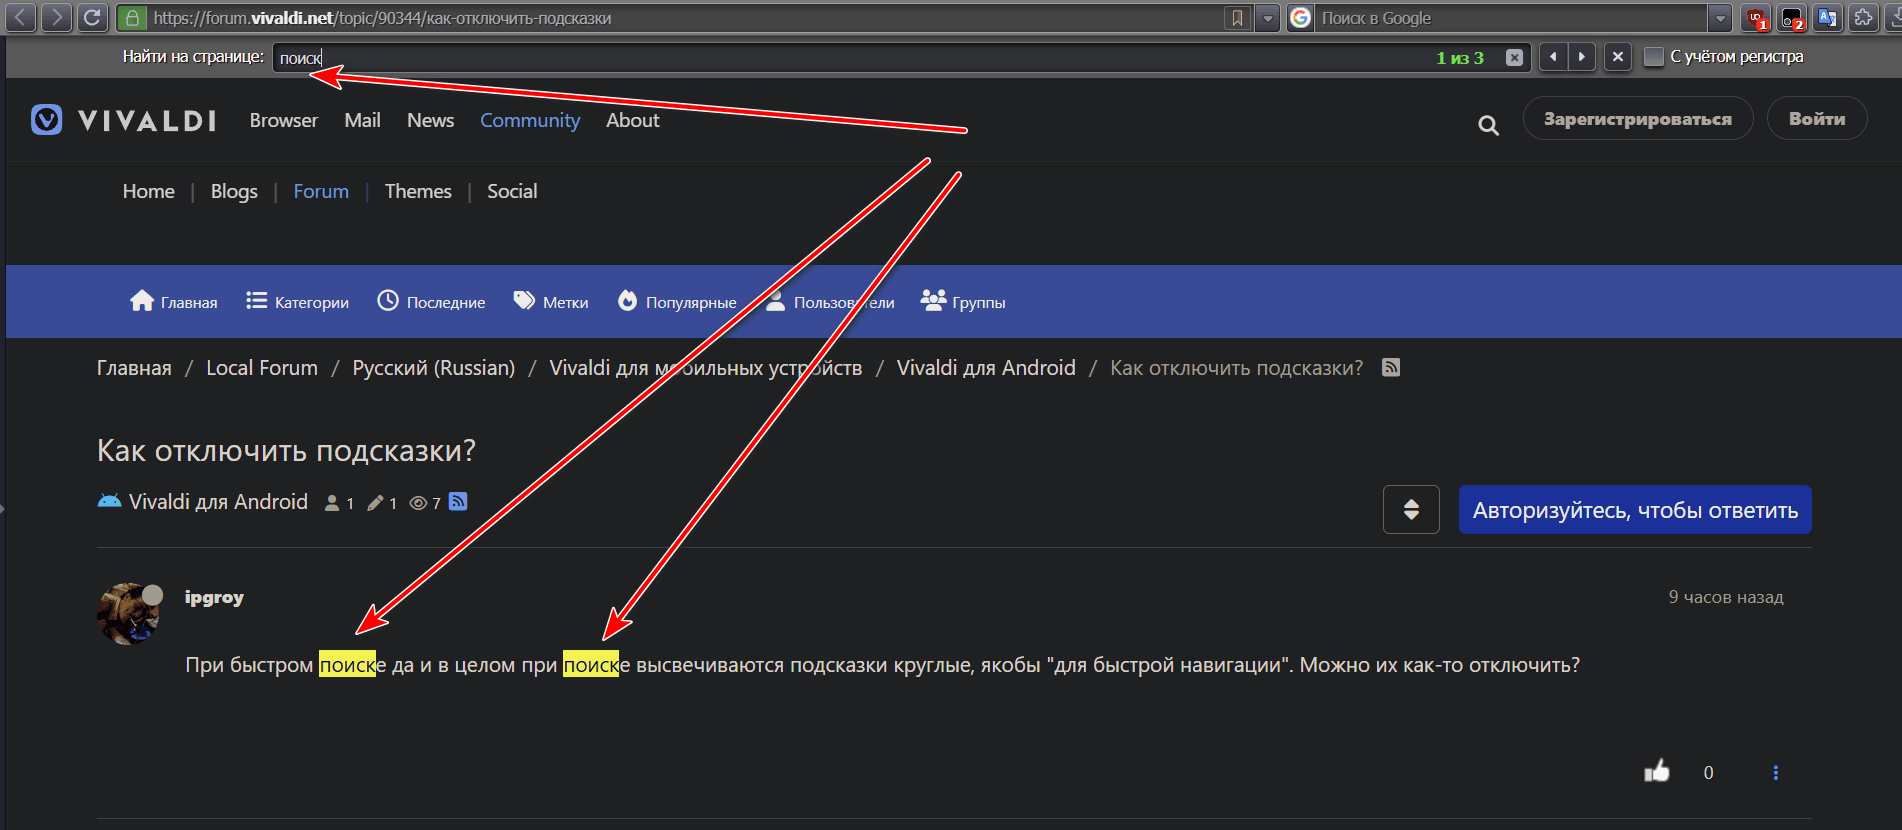Close the find-on-page bar
Viewport: 1902px width, 830px height.
(1618, 57)
